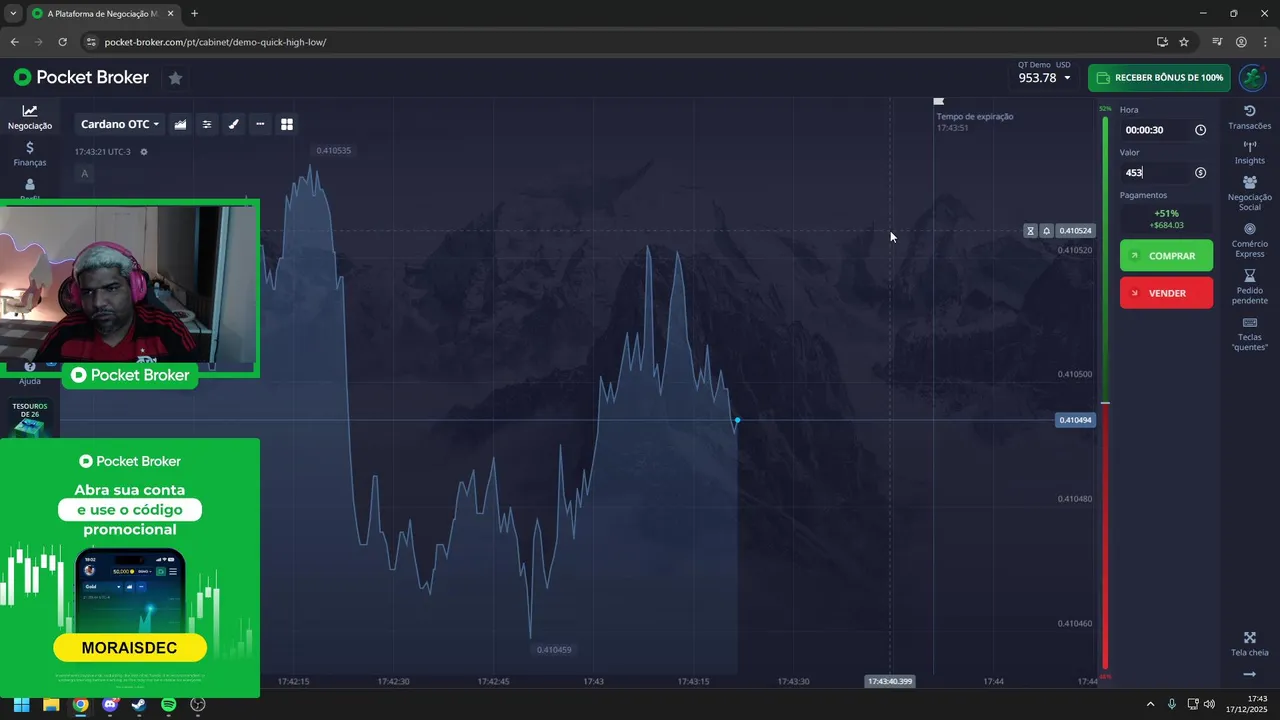Click the expiration time flag marker
The width and height of the screenshot is (1280, 720).
tap(938, 101)
